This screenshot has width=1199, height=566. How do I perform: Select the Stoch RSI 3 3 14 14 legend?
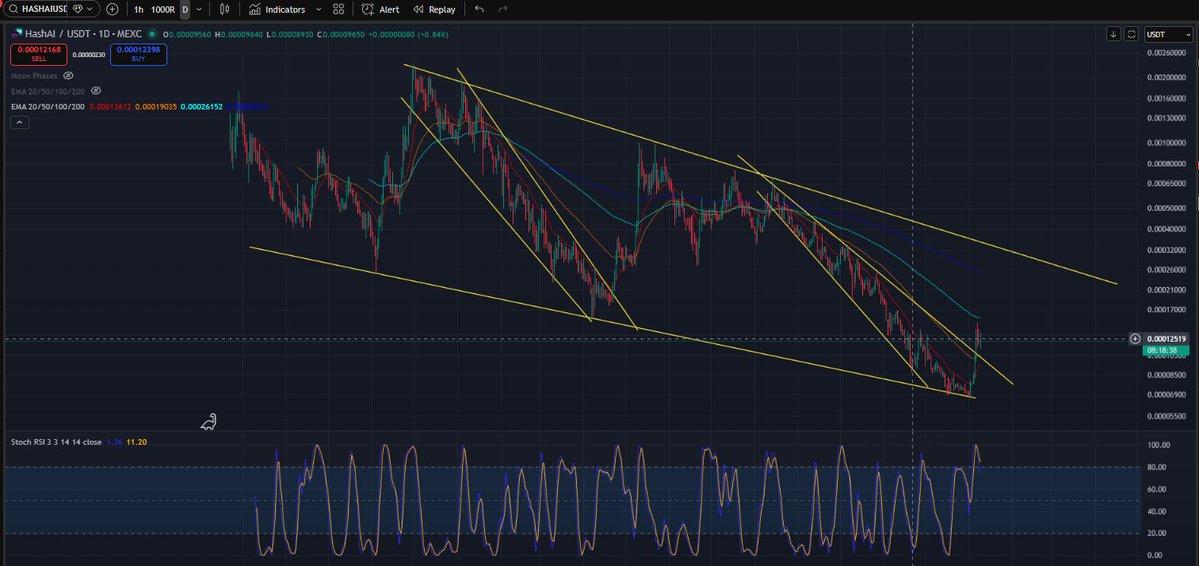tap(56, 442)
